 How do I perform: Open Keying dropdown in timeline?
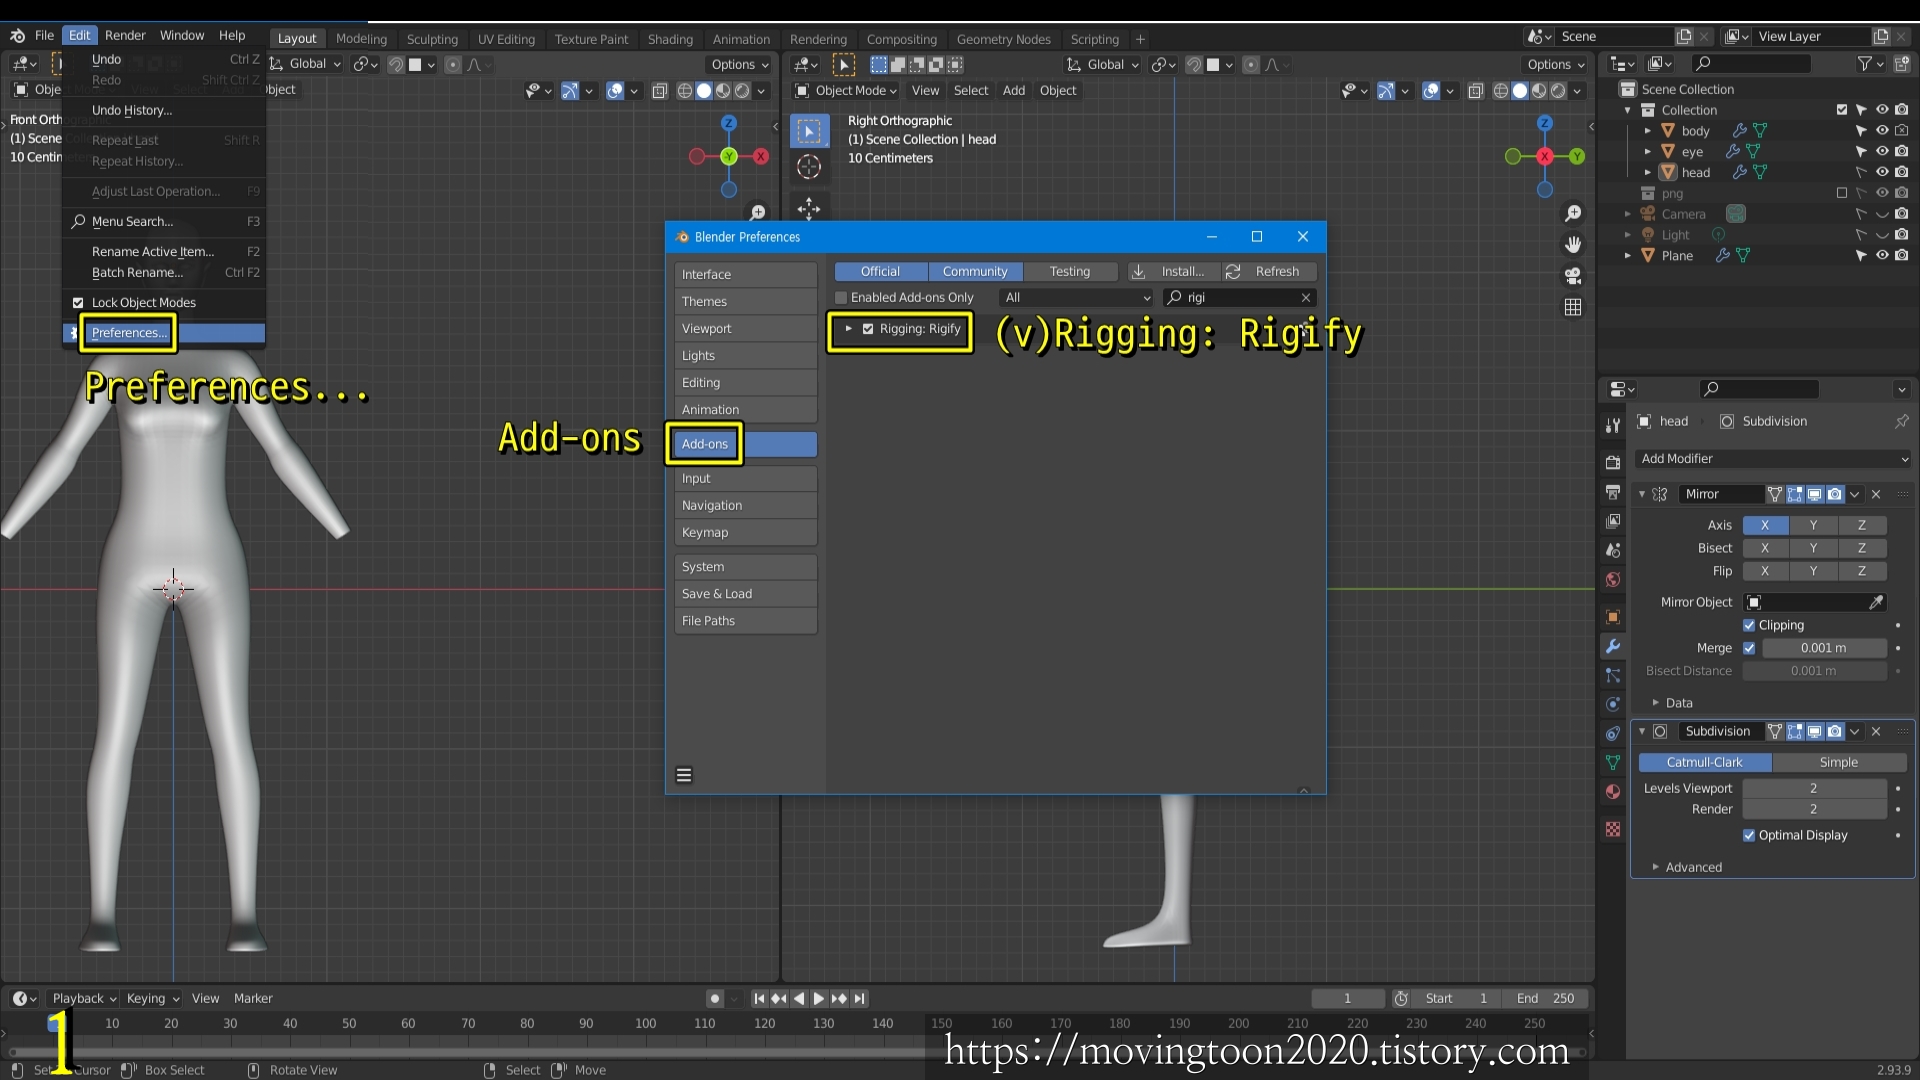[x=152, y=998]
